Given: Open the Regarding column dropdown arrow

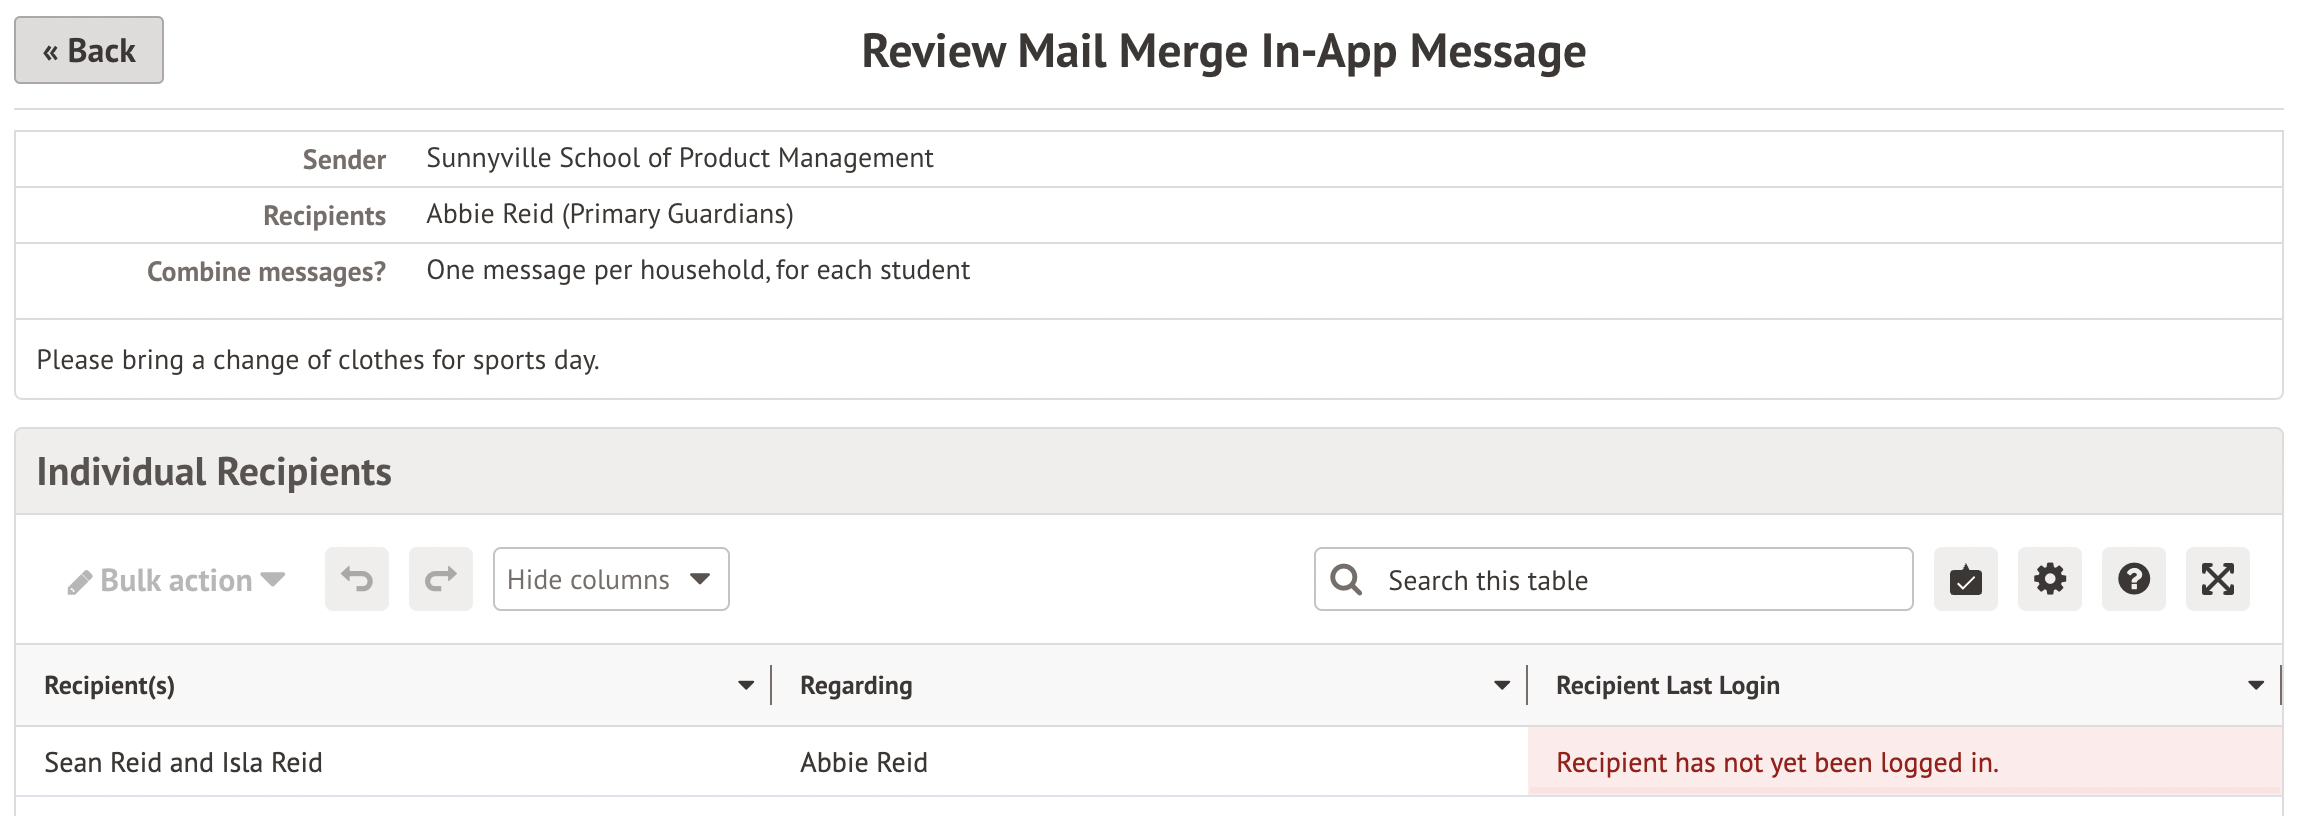Looking at the screenshot, I should tap(1501, 686).
